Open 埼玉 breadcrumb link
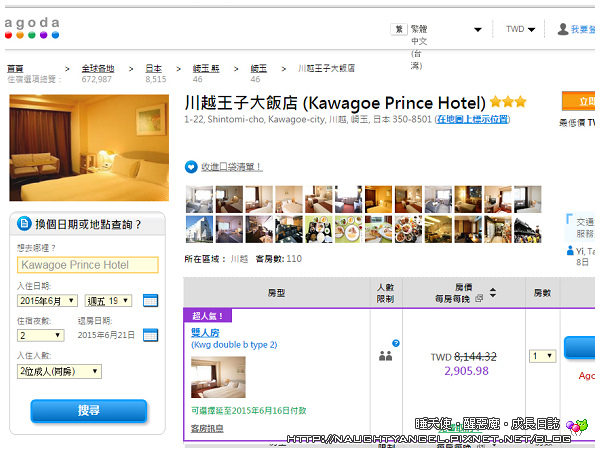The width and height of the screenshot is (600, 453). click(259, 68)
